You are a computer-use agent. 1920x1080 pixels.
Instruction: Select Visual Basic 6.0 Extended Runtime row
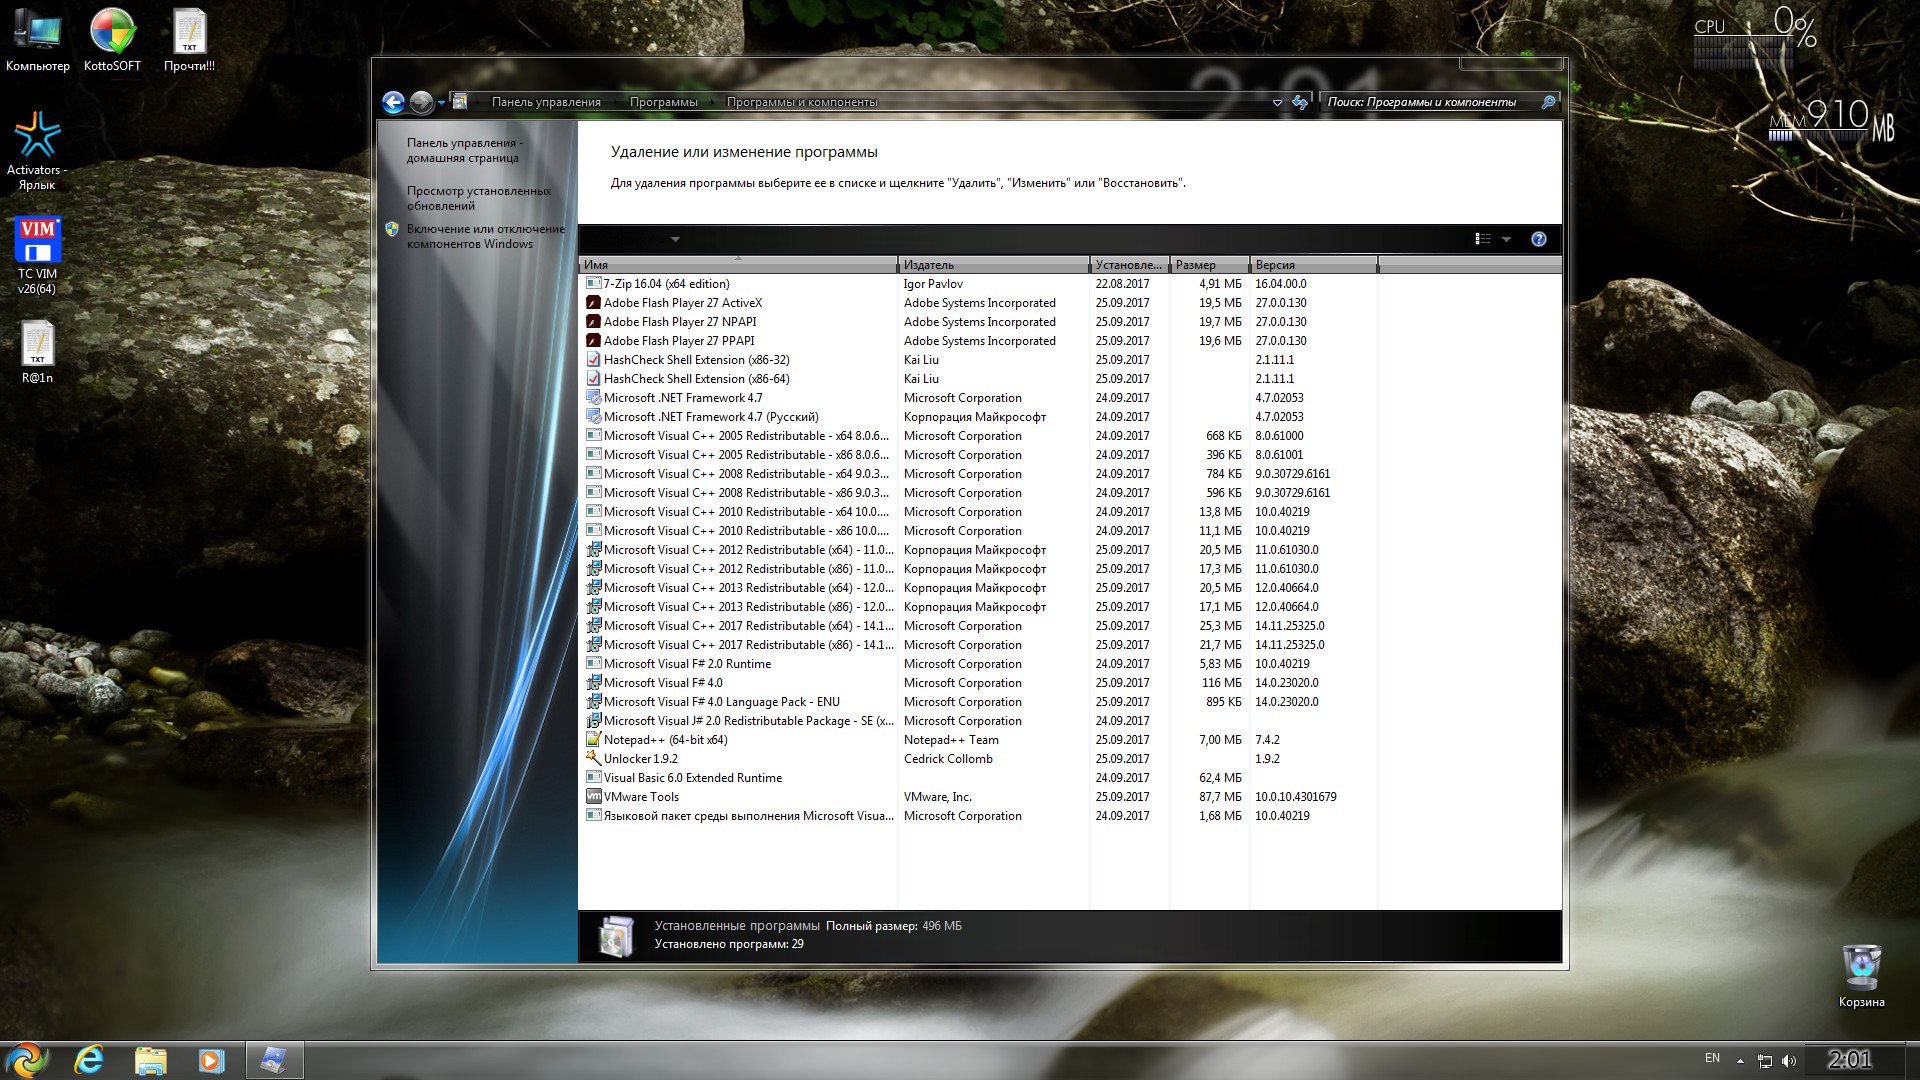[981, 778]
